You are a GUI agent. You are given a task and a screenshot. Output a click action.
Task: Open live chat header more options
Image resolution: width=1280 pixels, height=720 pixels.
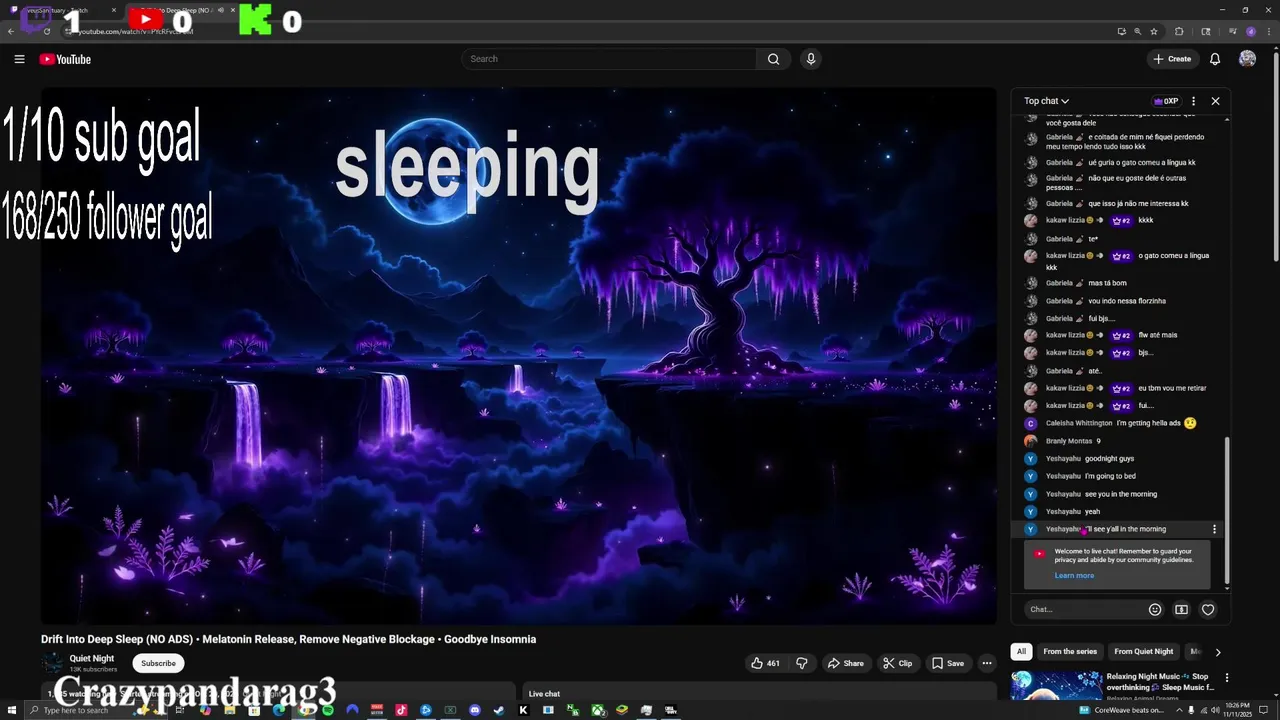[x=1193, y=101]
